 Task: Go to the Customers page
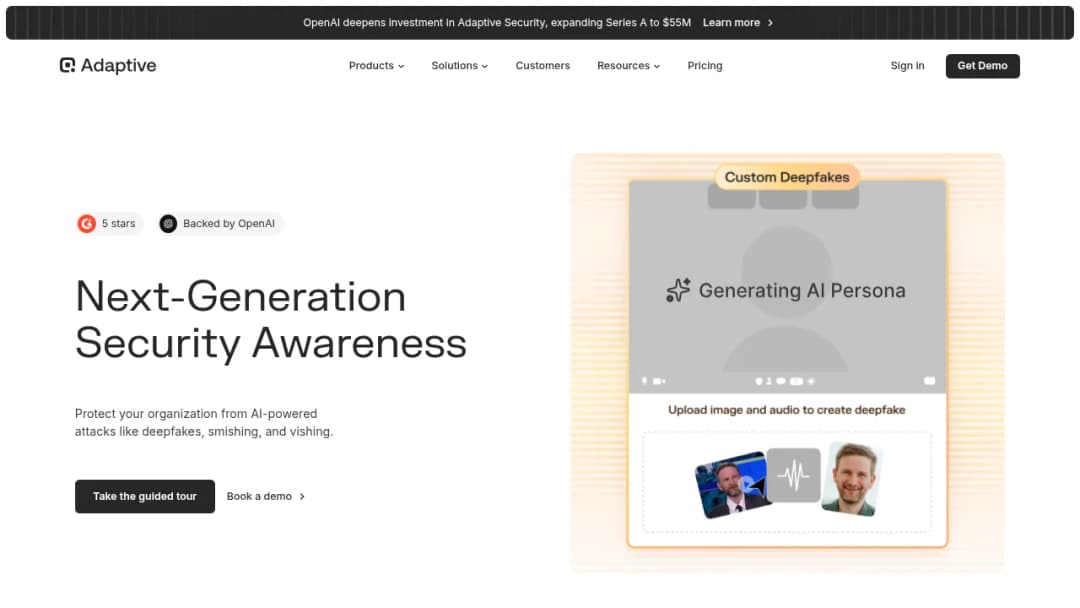[x=543, y=65]
